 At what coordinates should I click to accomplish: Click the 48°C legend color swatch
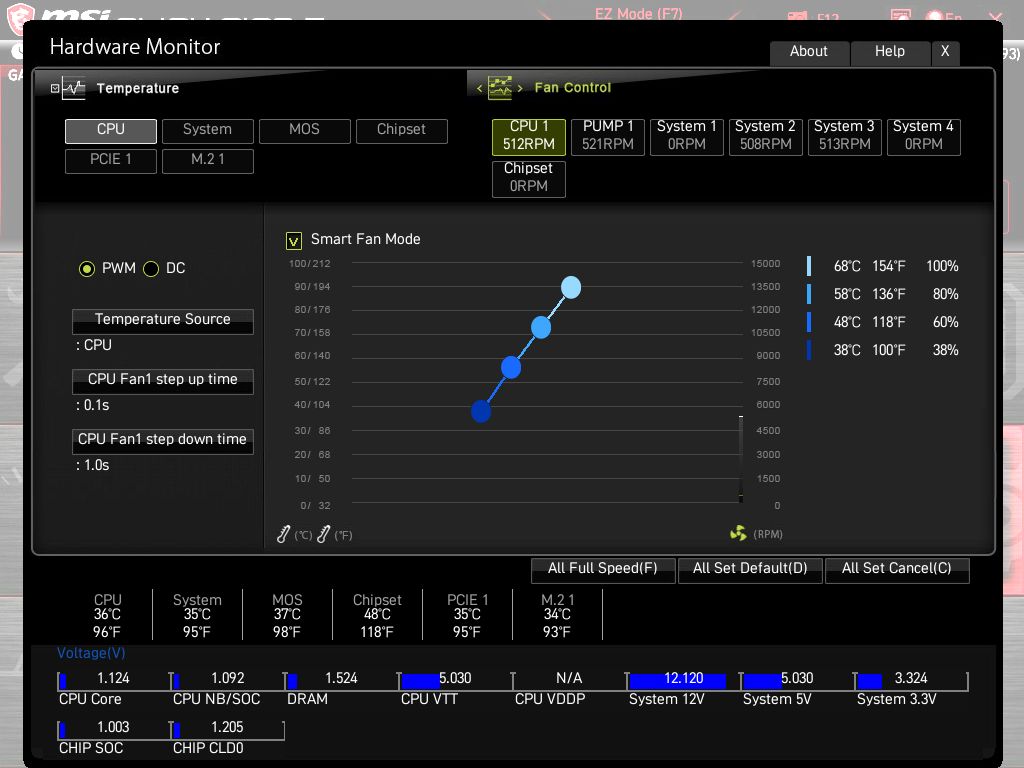click(x=809, y=322)
